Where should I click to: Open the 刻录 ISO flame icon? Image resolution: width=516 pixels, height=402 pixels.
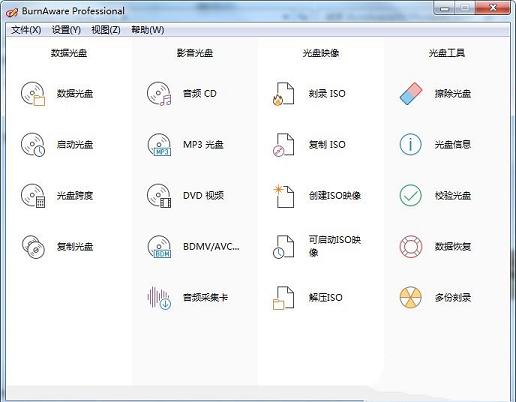[283, 94]
